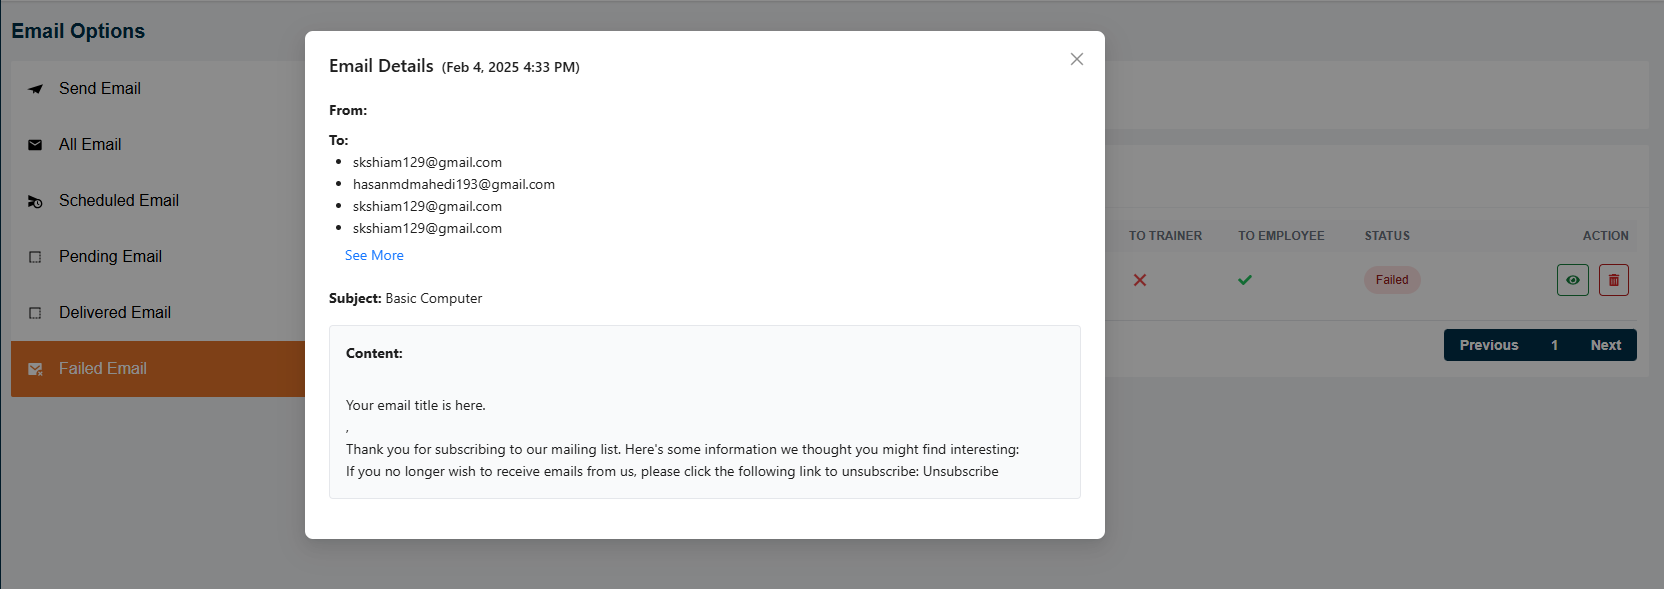Click the All Email envelope icon
This screenshot has width=1664, height=589.
tap(35, 145)
